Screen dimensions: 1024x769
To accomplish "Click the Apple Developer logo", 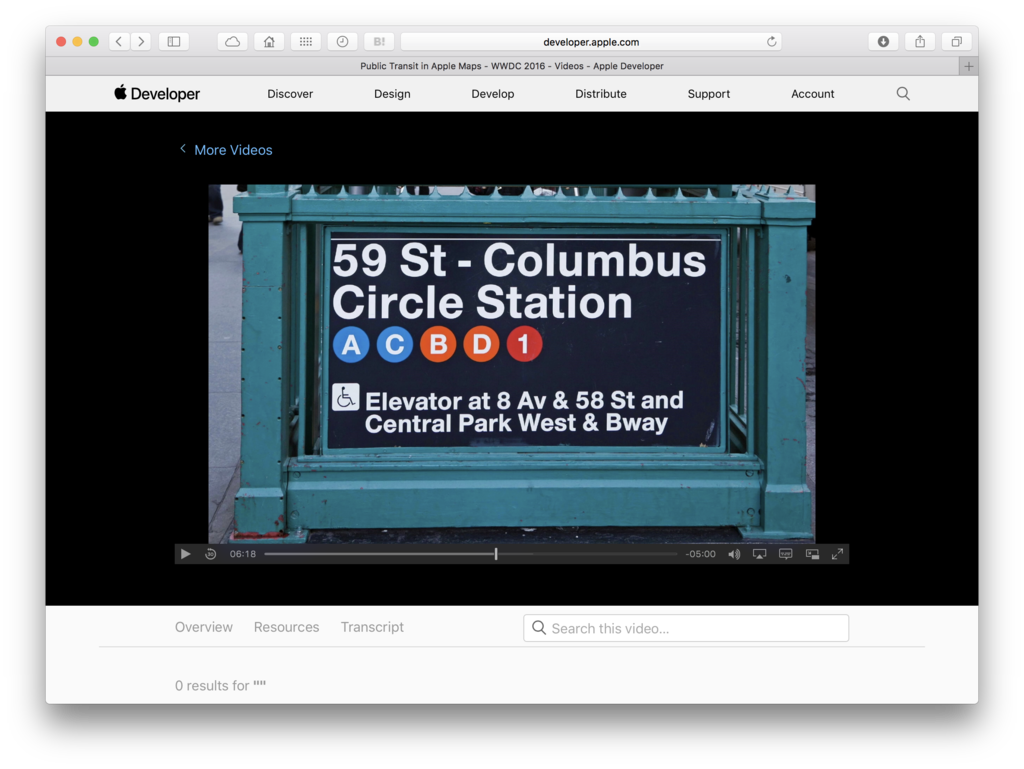I will point(157,93).
